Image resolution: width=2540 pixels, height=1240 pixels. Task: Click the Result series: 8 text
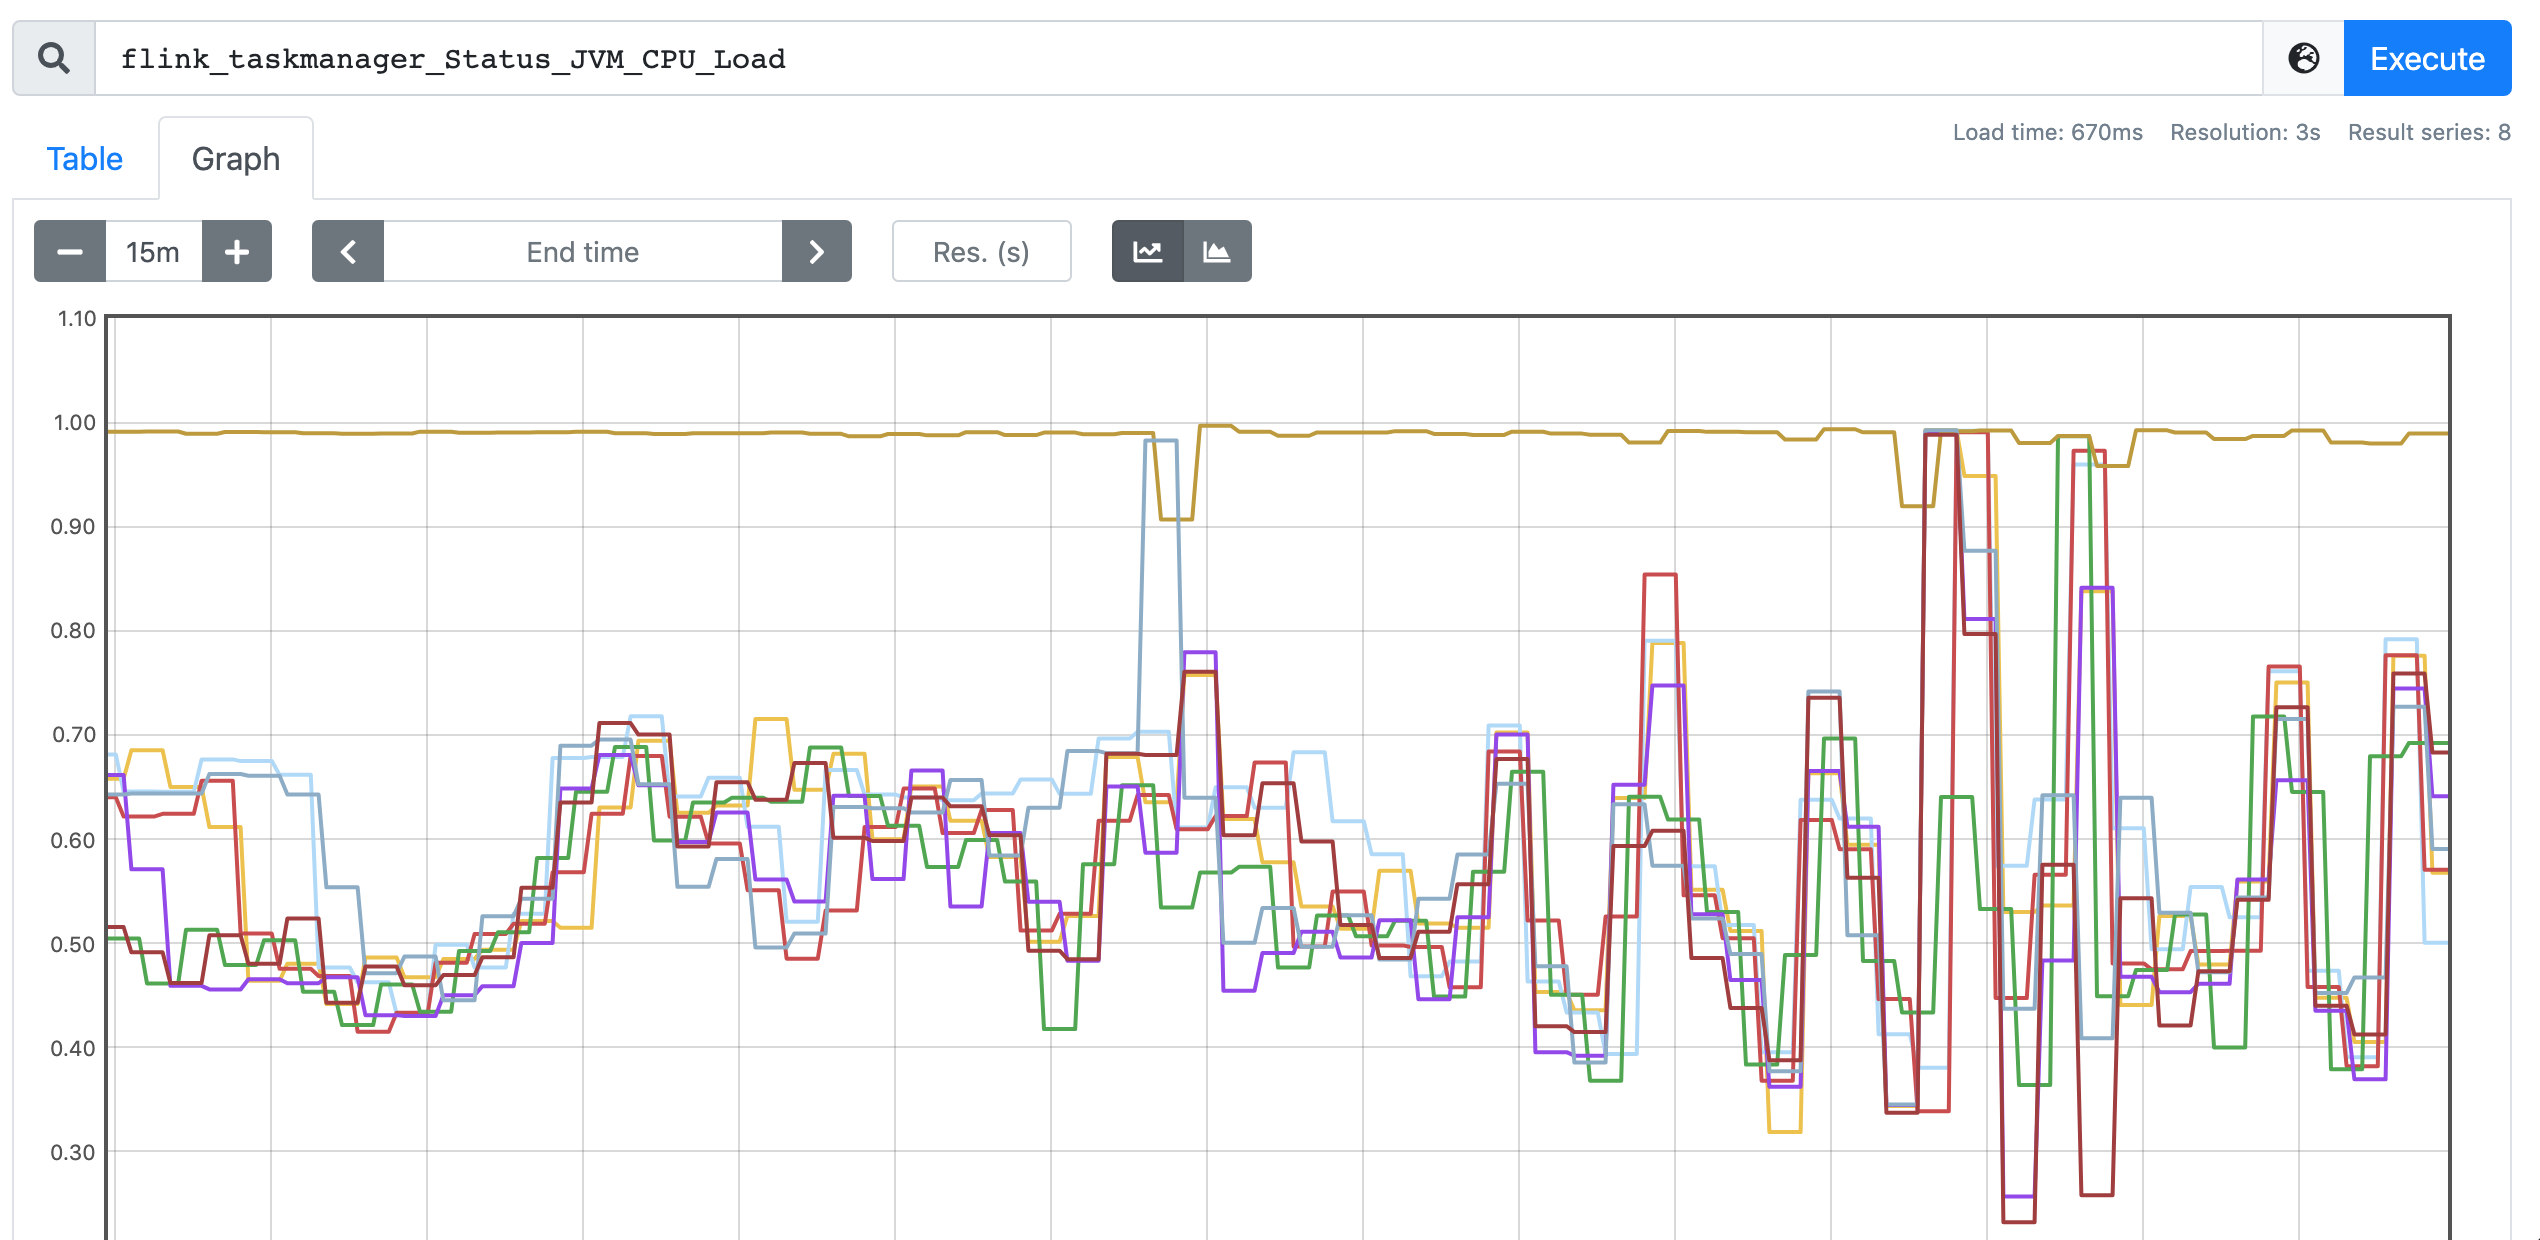click(x=2428, y=132)
